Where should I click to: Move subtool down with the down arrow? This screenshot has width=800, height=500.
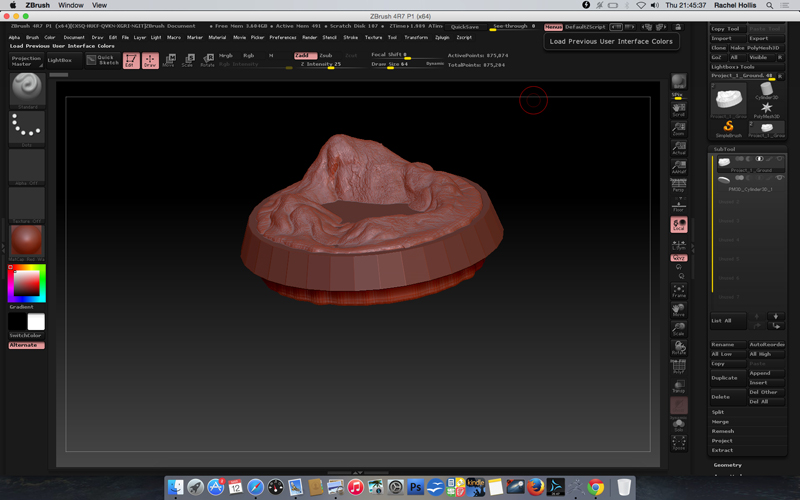(776, 316)
